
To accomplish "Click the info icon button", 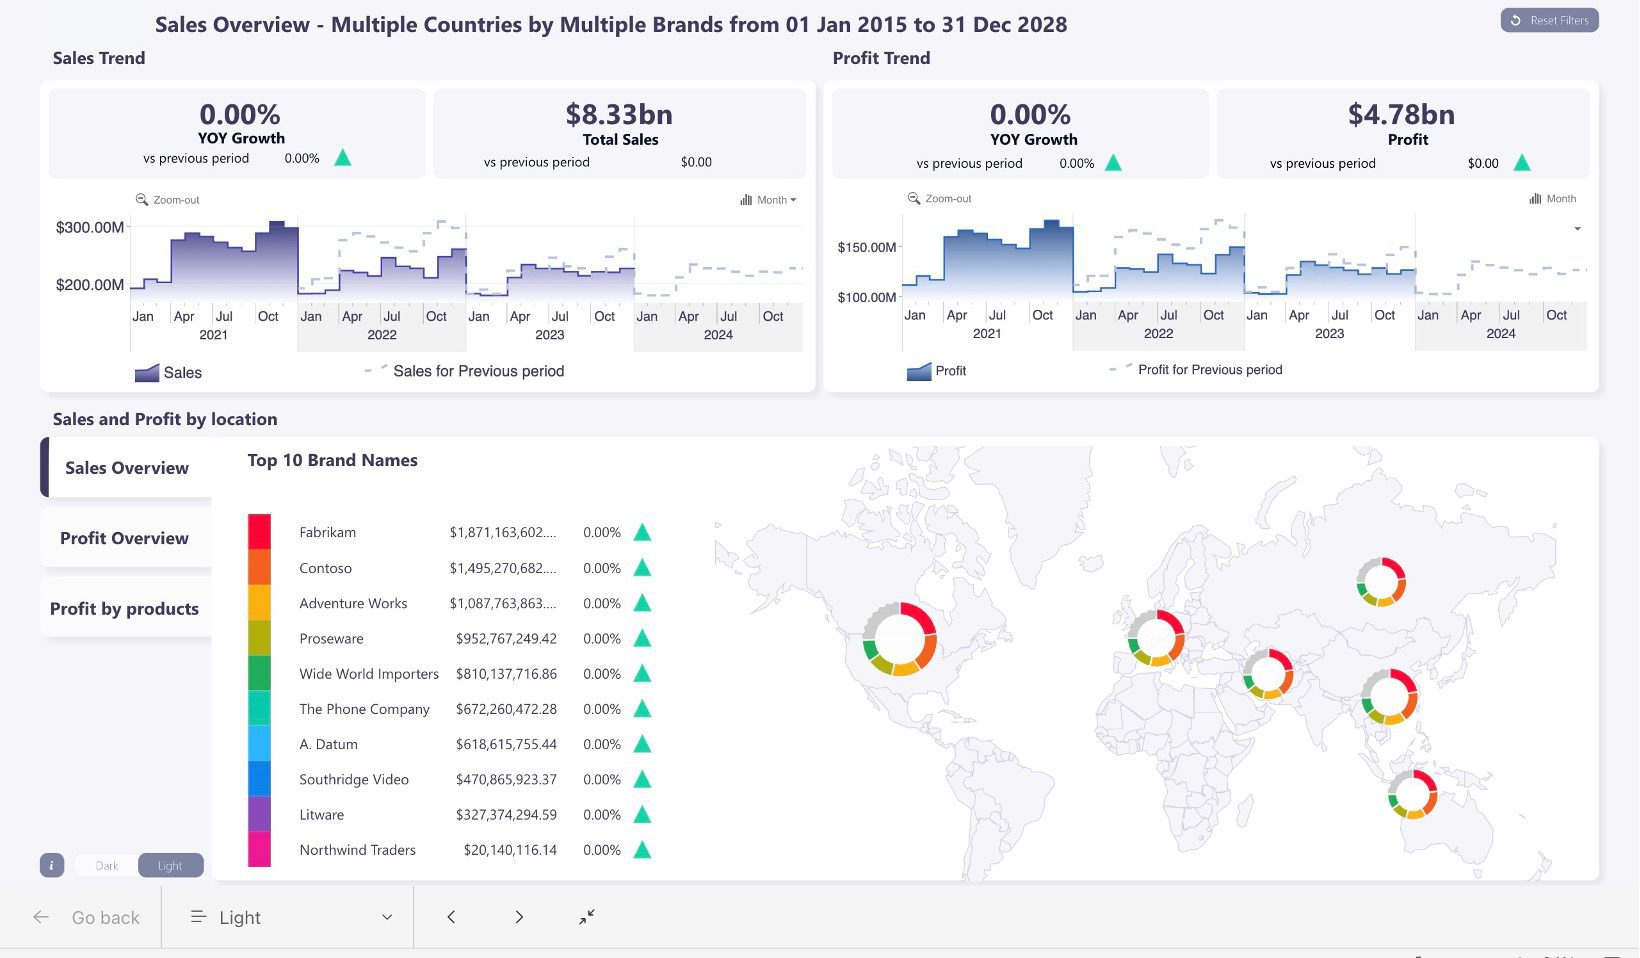I will [x=52, y=865].
